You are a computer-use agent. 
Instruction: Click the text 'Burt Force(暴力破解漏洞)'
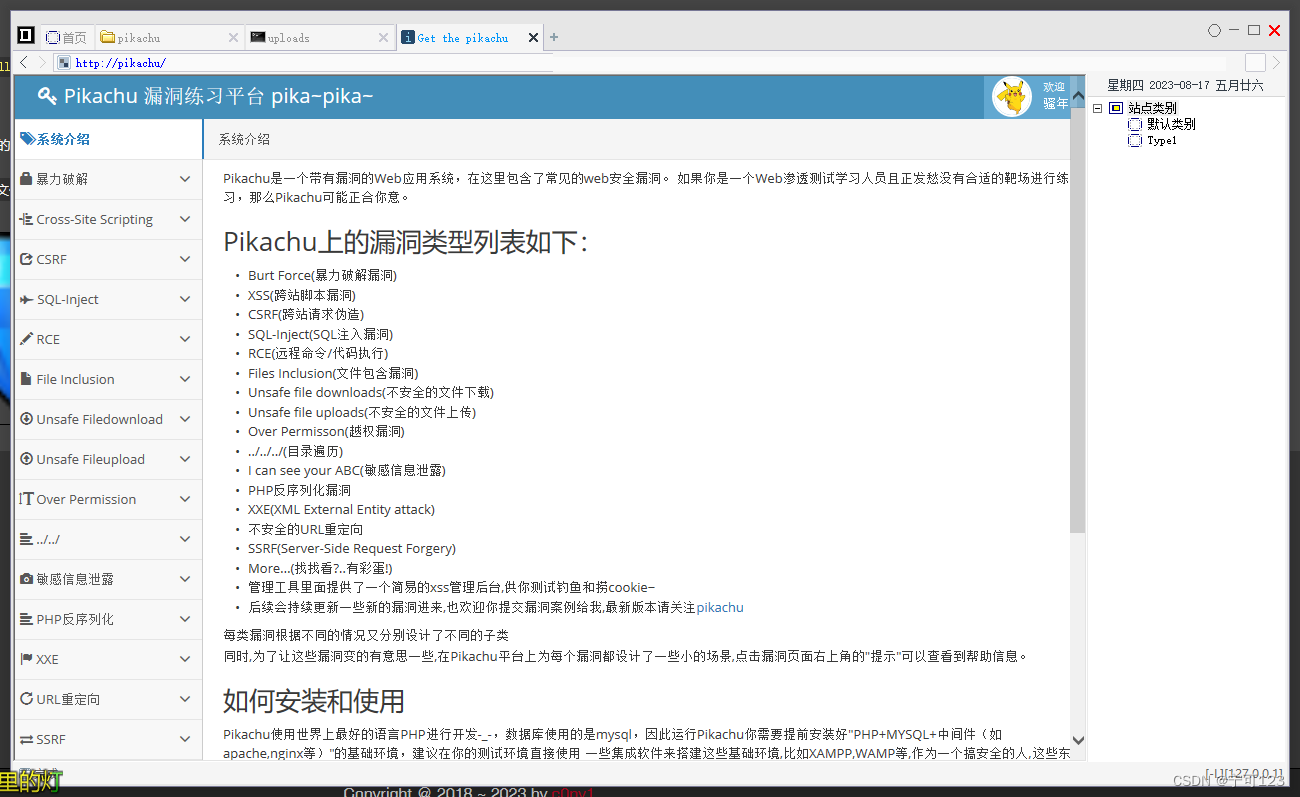click(x=322, y=275)
